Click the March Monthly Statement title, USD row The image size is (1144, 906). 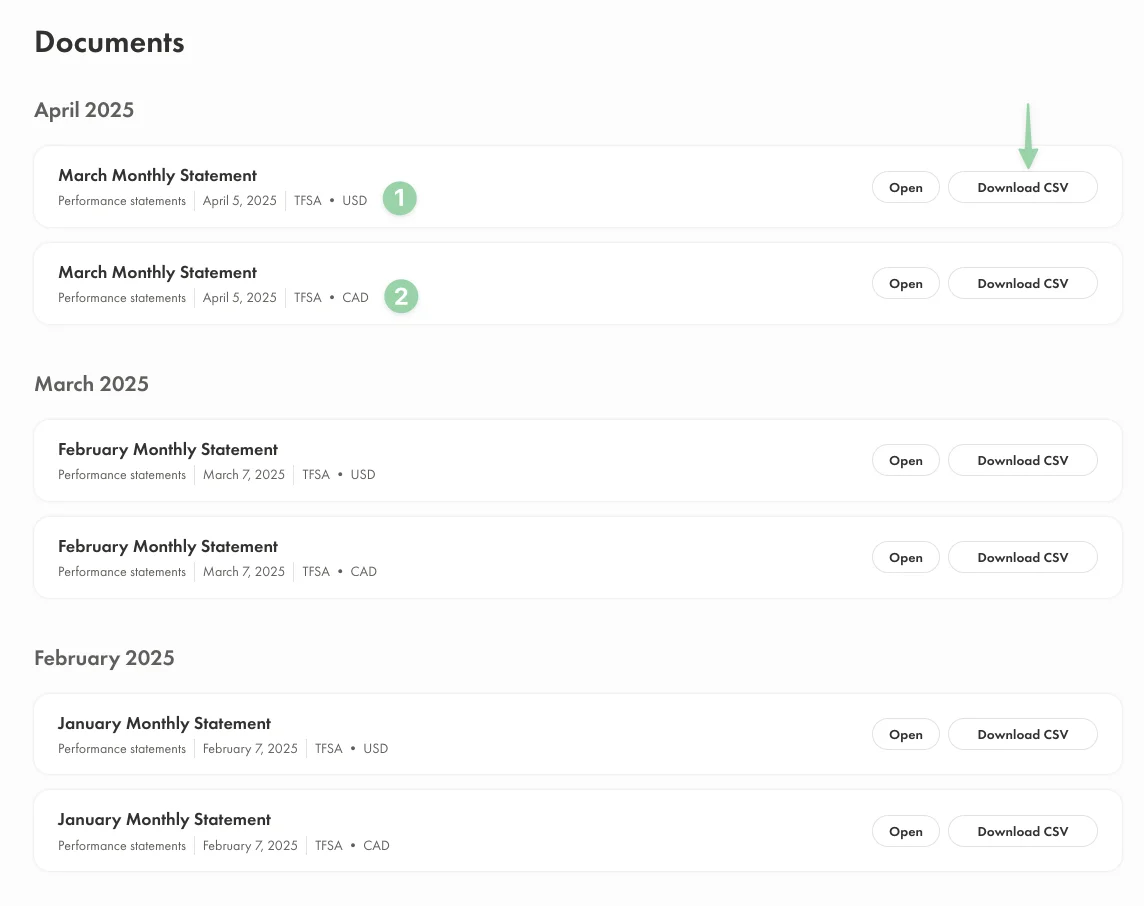(x=158, y=176)
